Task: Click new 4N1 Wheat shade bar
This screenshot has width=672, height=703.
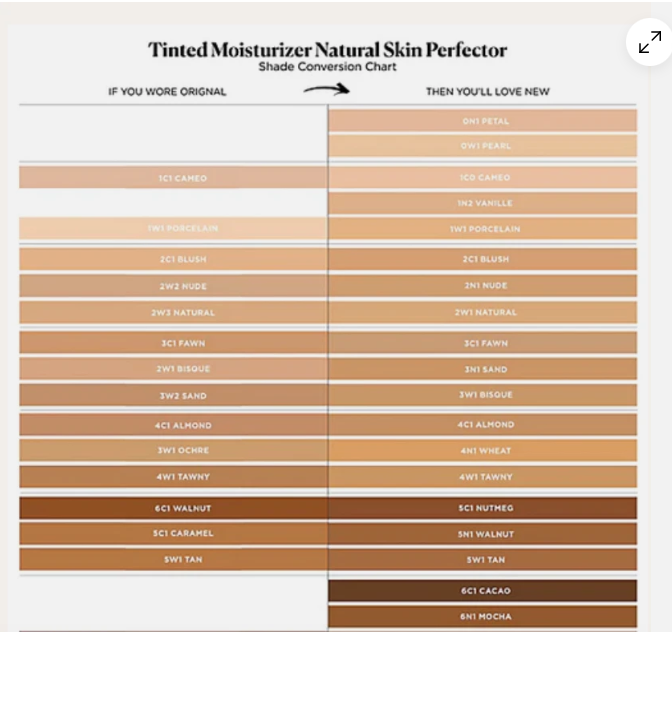Action: click(482, 451)
